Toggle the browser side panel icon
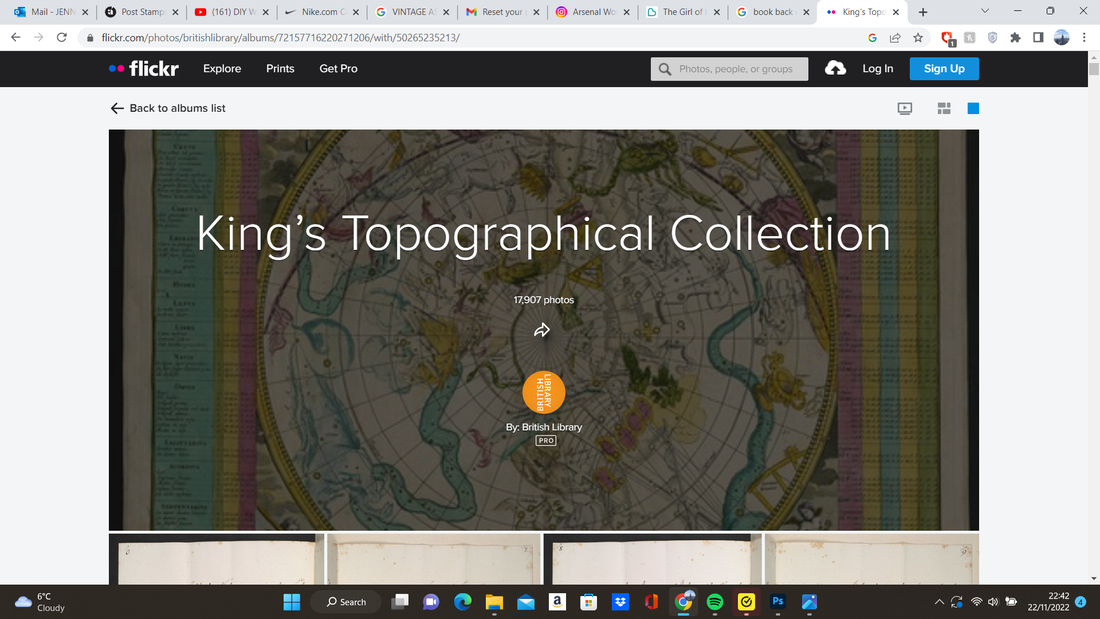This screenshot has height=619, width=1100. [x=1038, y=38]
